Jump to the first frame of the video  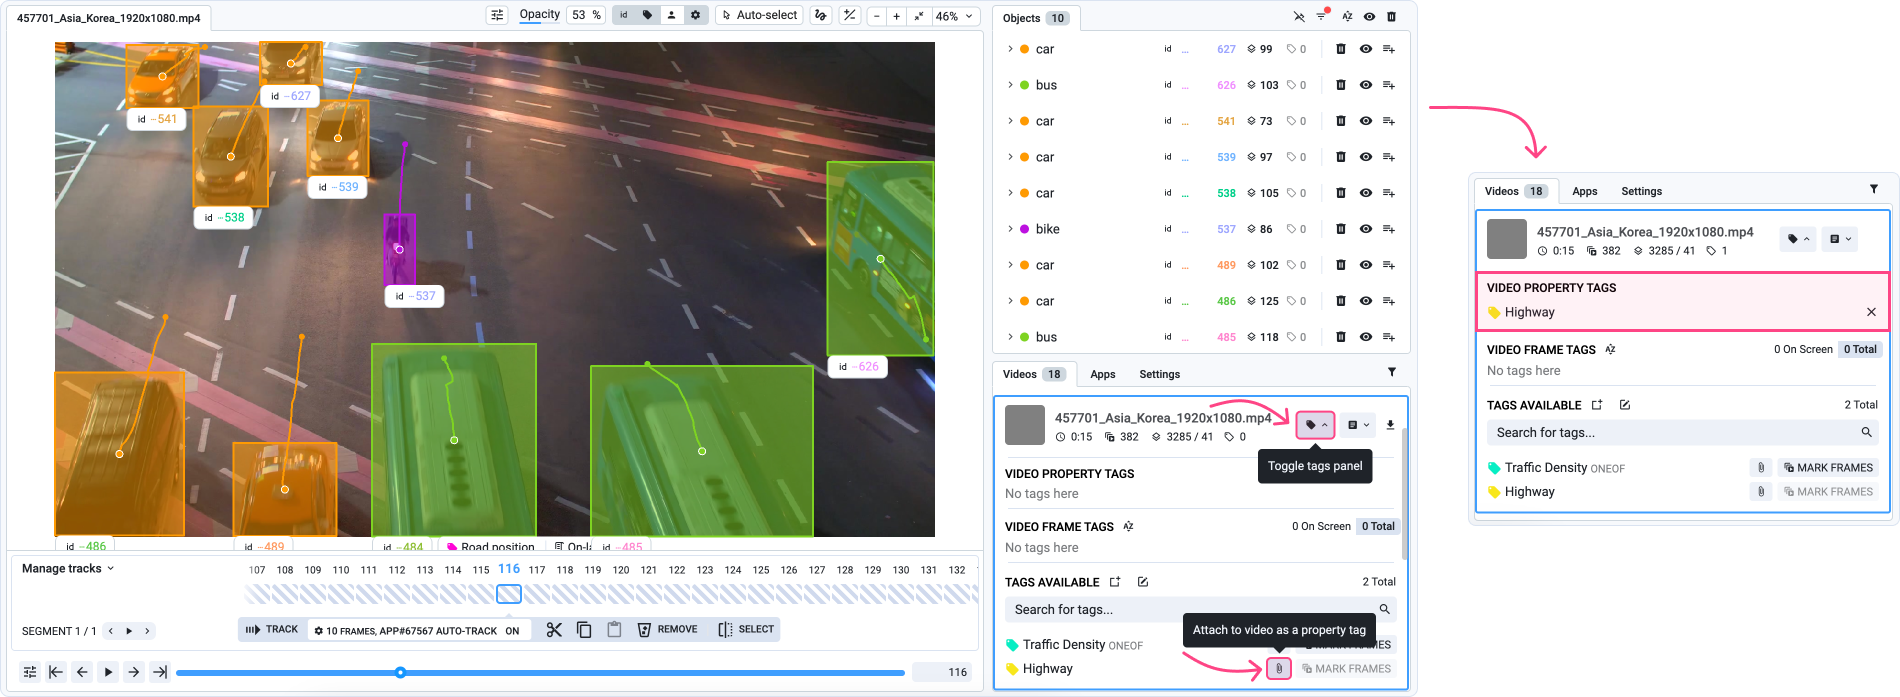56,672
